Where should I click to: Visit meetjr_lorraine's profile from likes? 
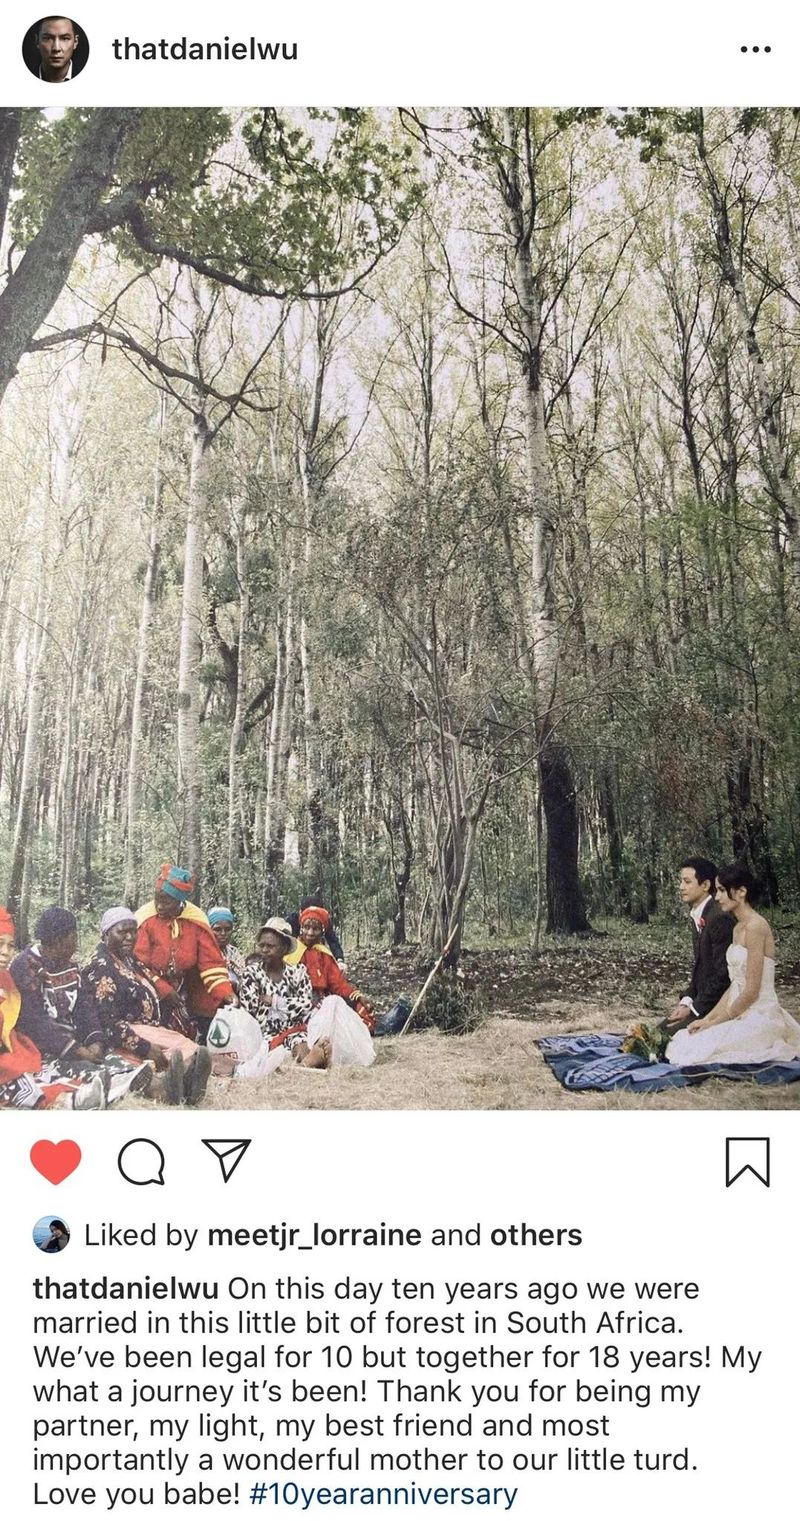(314, 1236)
